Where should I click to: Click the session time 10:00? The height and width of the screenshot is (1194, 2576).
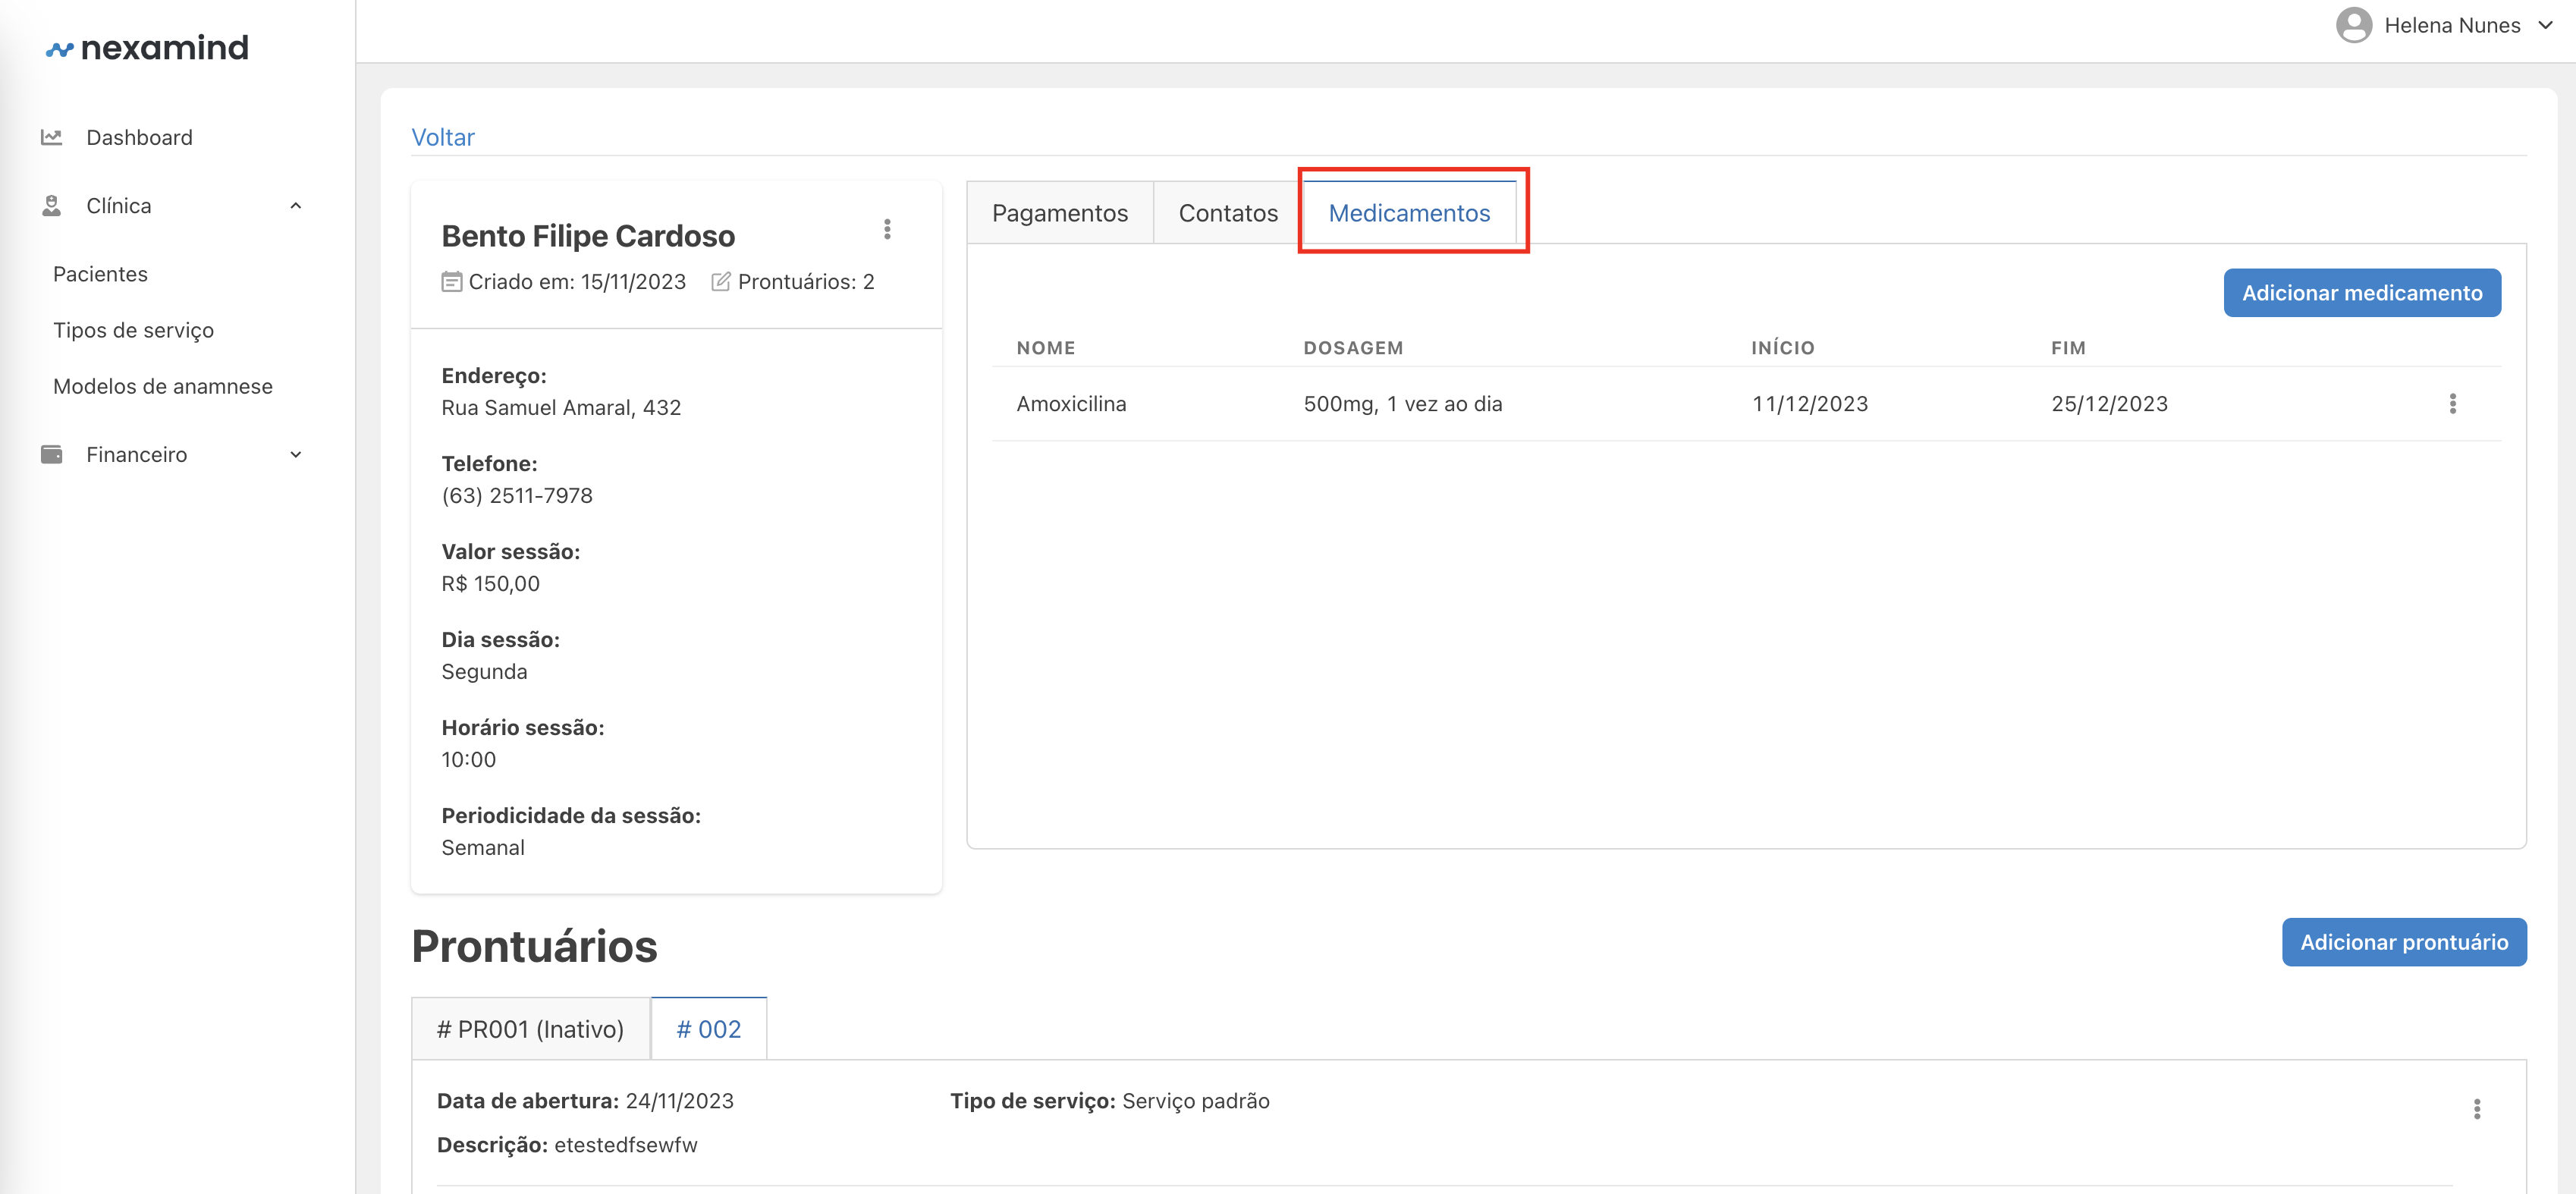coord(468,760)
